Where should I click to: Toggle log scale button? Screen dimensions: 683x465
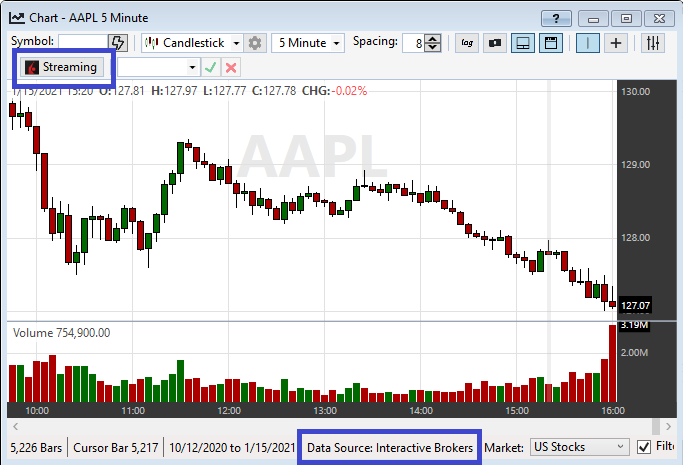(x=467, y=43)
